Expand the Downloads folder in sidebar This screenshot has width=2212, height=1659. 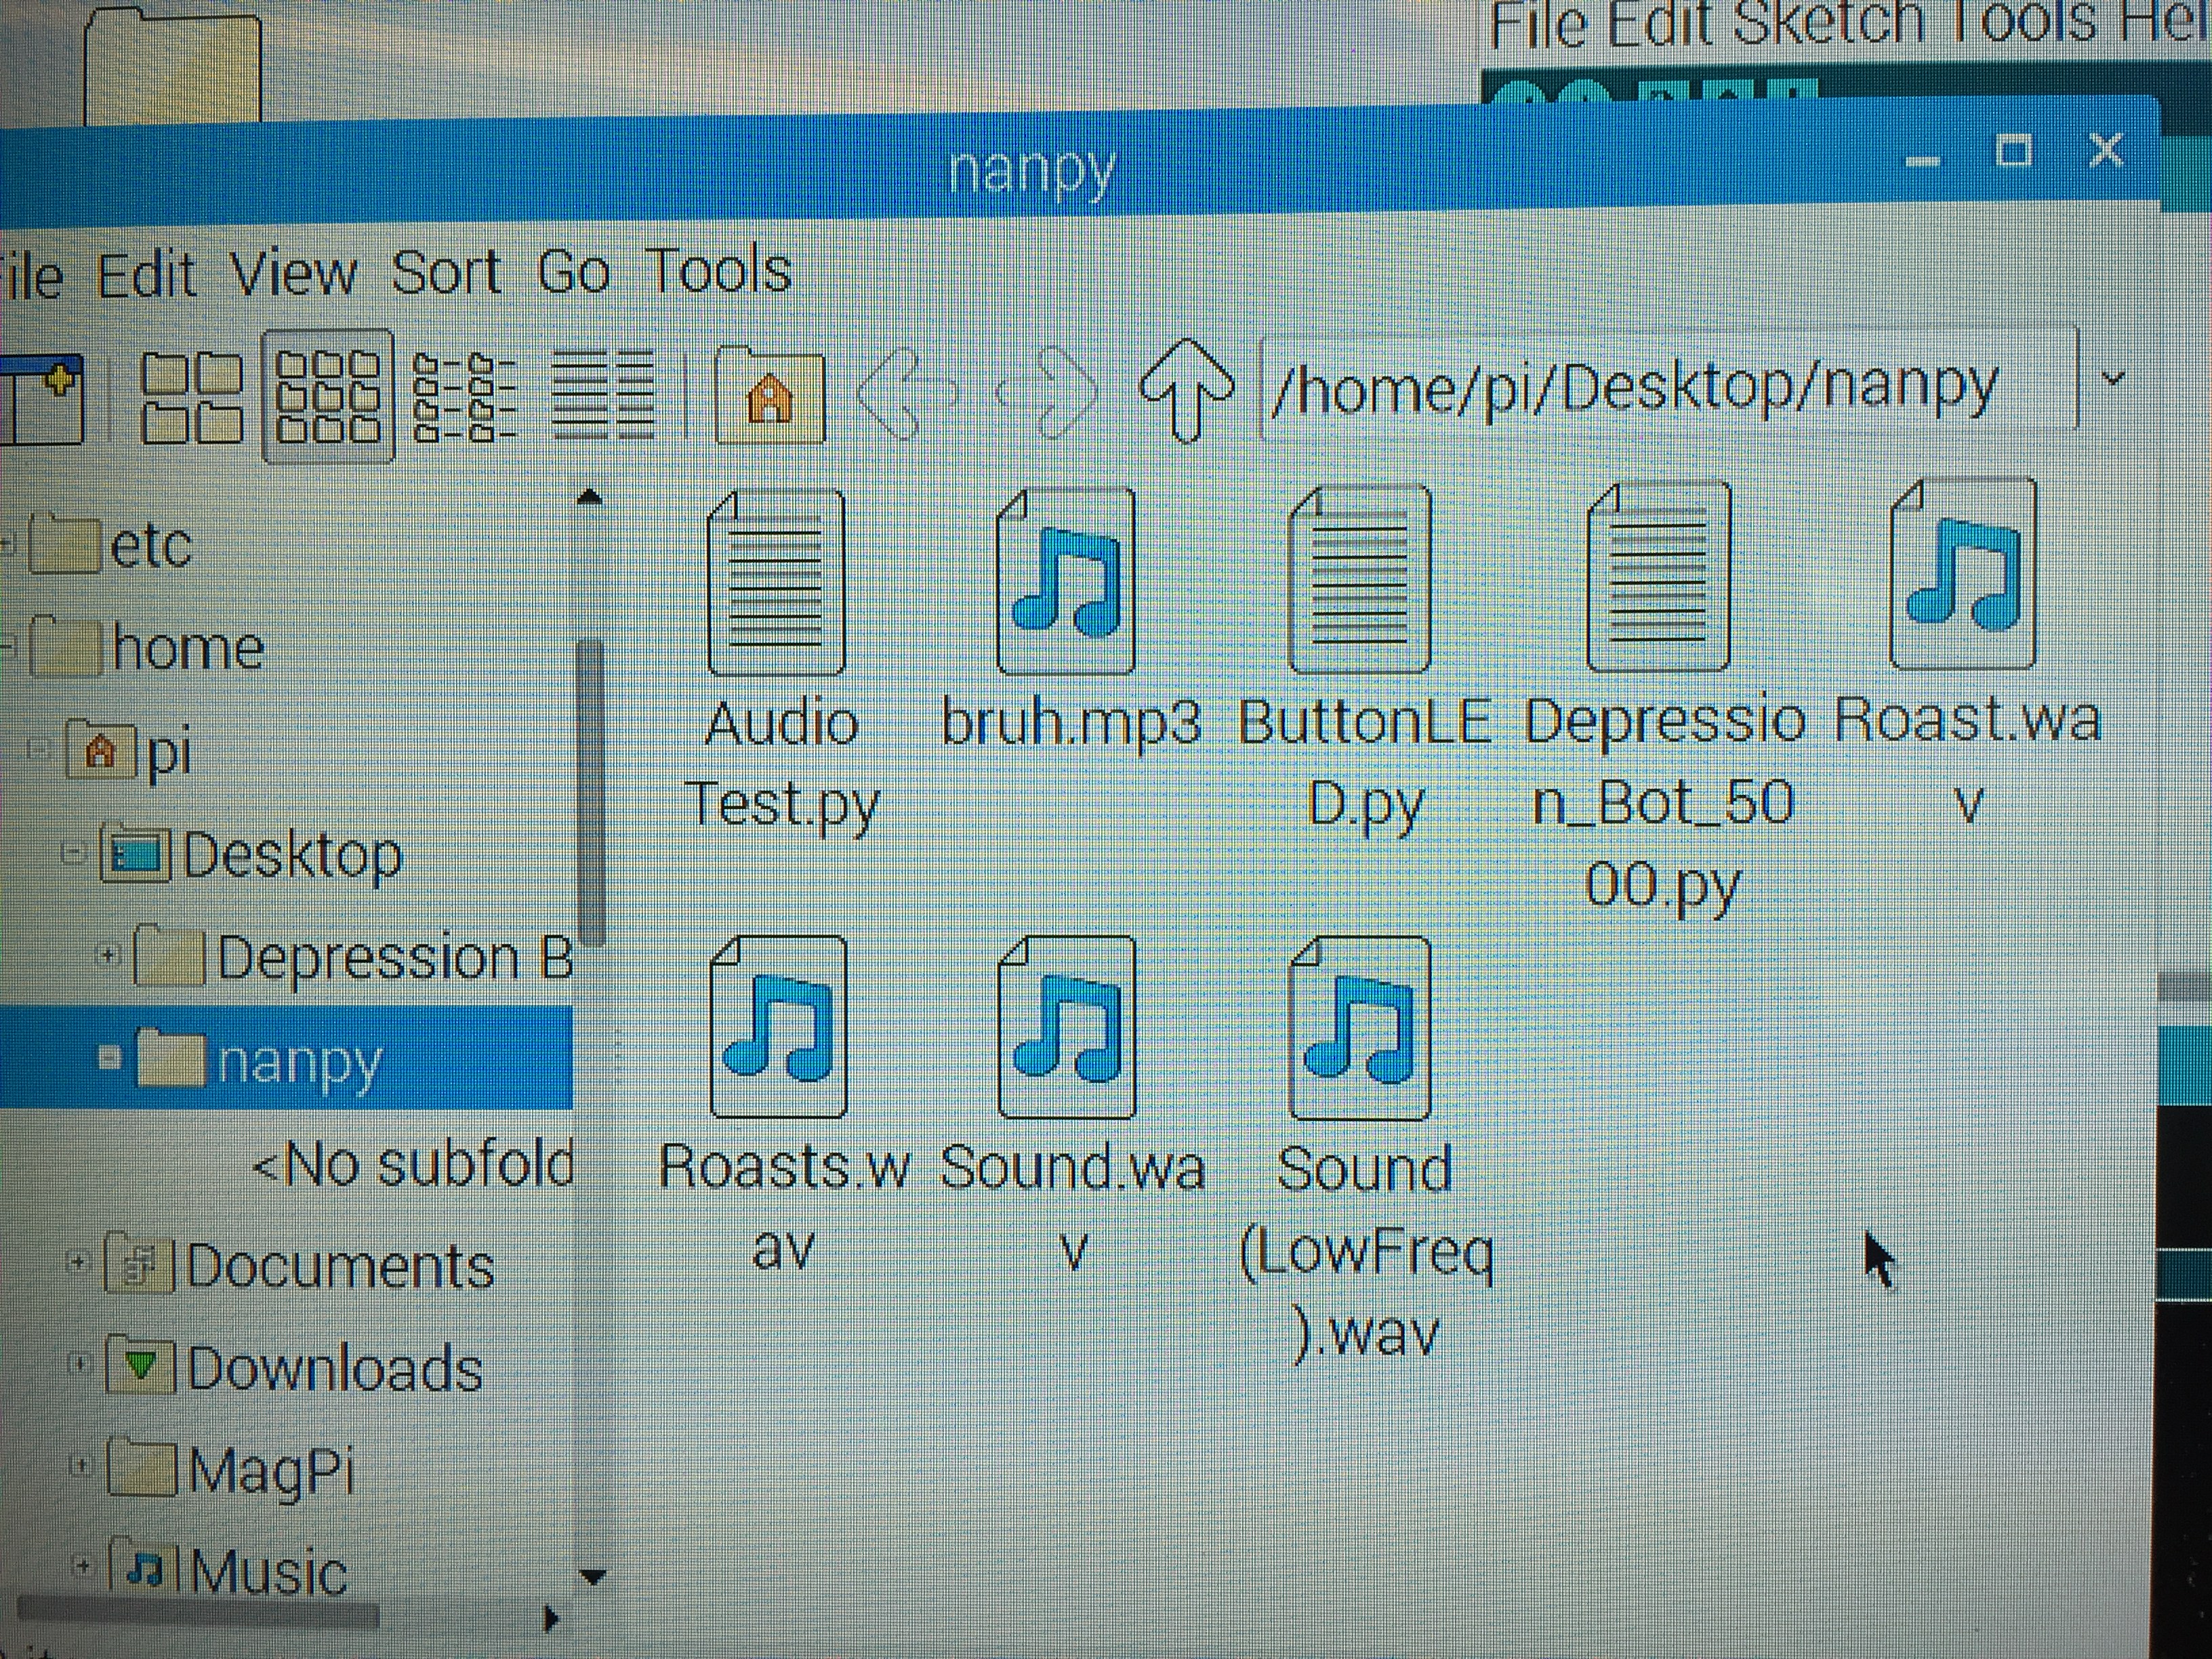(79, 1363)
